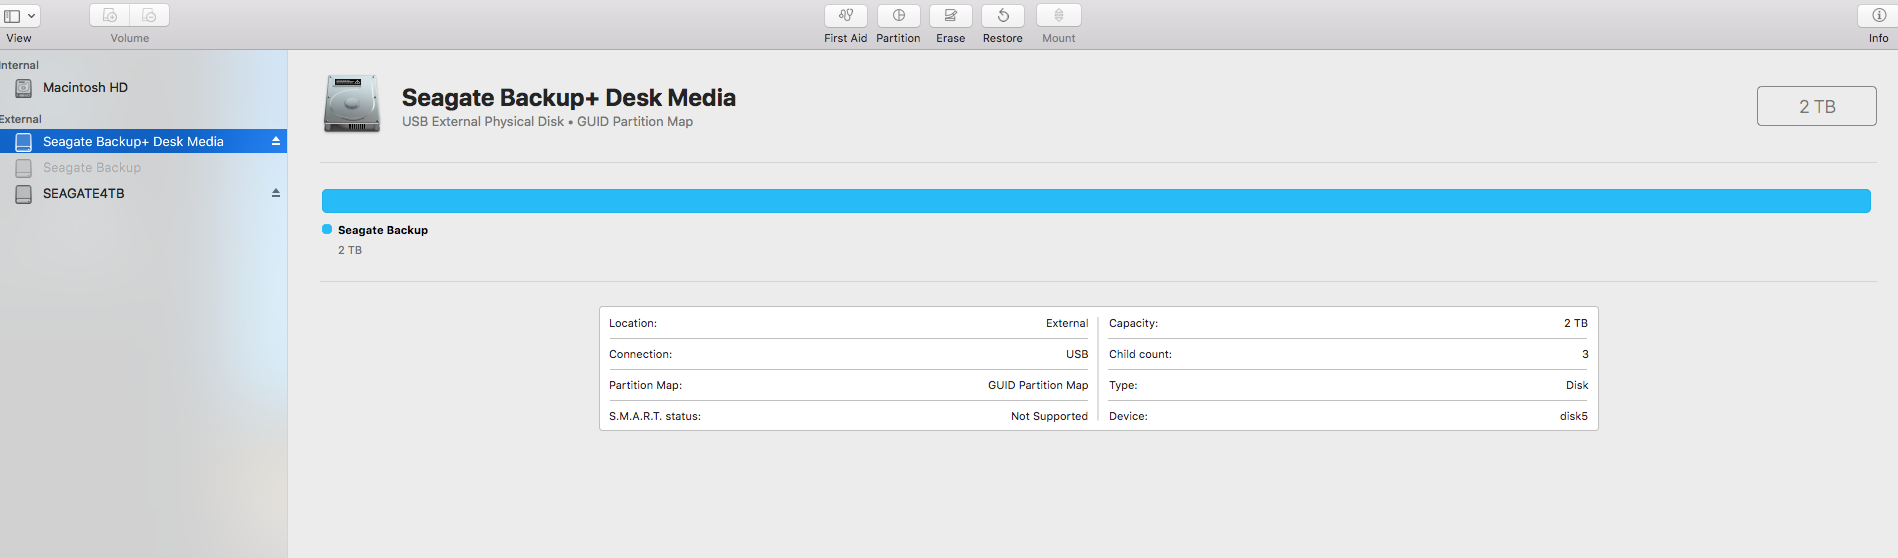Screen dimensions: 1898x558
Task: Click the Seagate Backup+ Desk Media title
Action: tap(569, 97)
